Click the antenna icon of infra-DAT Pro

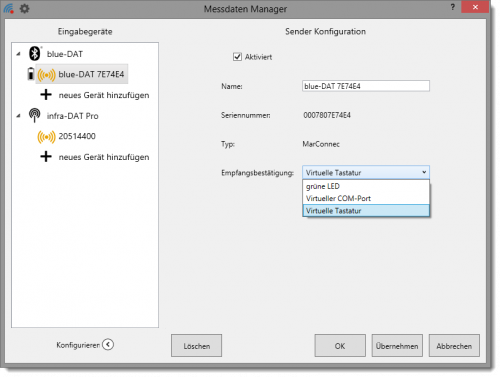click(x=35, y=115)
